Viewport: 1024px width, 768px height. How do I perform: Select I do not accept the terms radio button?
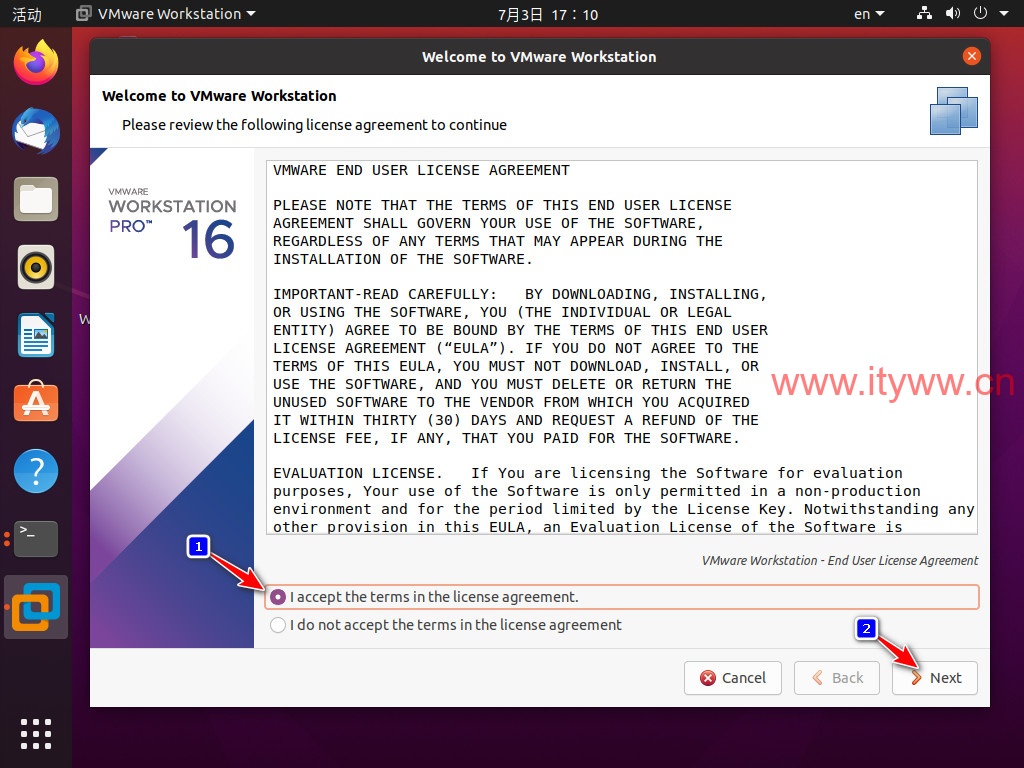[x=278, y=625]
